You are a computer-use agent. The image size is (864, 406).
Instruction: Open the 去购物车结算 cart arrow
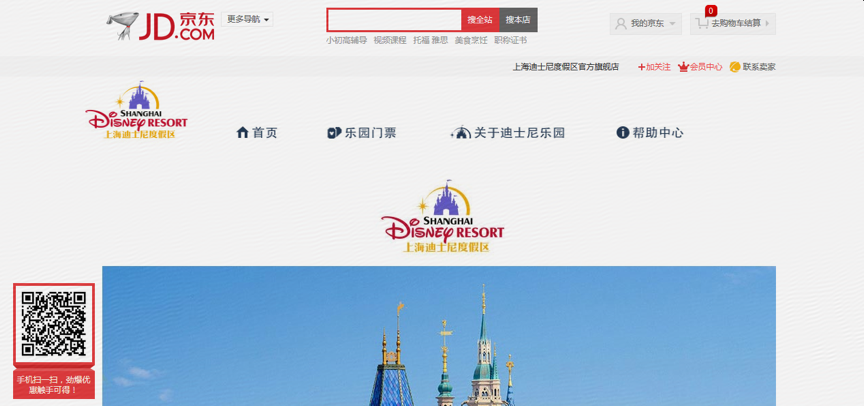[766, 23]
